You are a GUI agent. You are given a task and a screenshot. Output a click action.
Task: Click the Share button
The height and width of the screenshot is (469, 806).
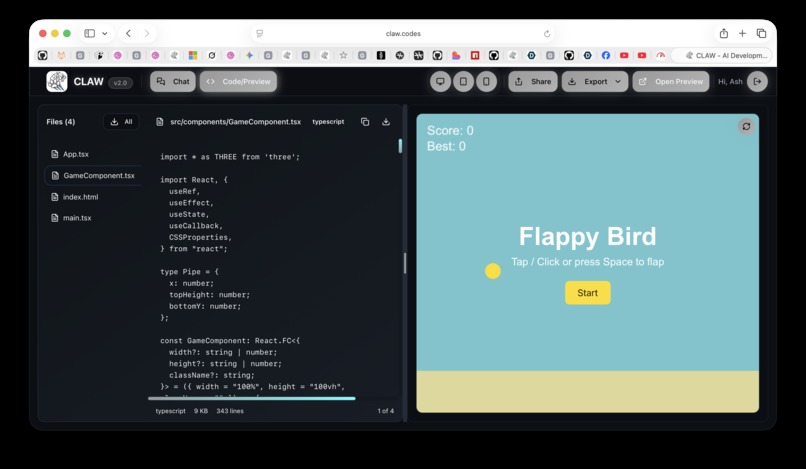533,81
